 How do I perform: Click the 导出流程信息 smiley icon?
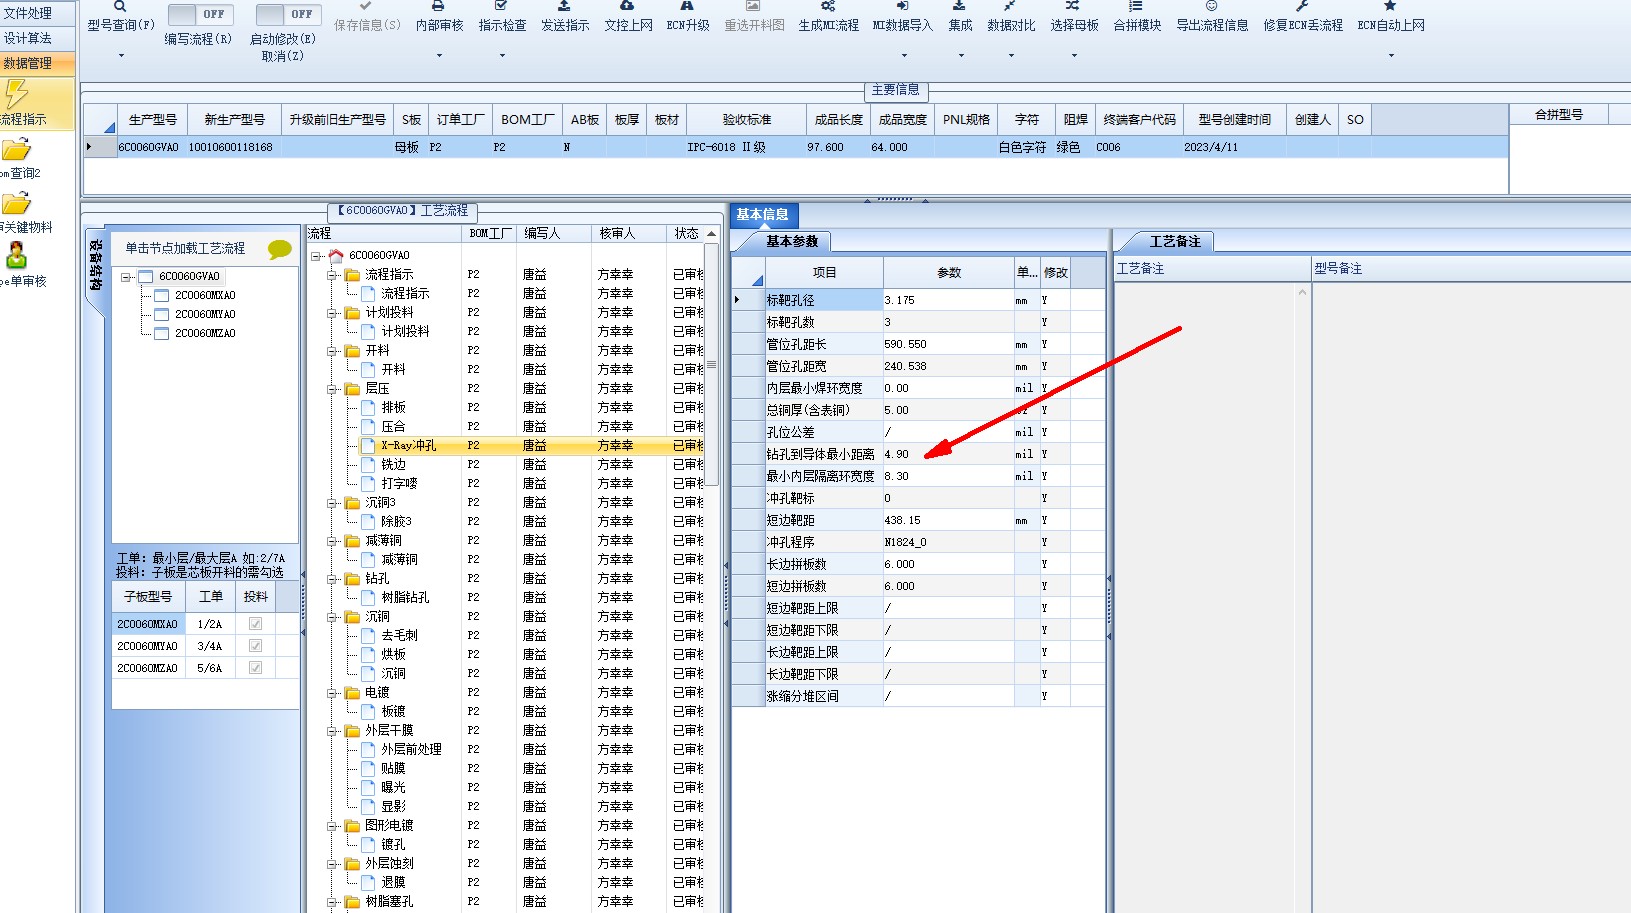point(1211,6)
